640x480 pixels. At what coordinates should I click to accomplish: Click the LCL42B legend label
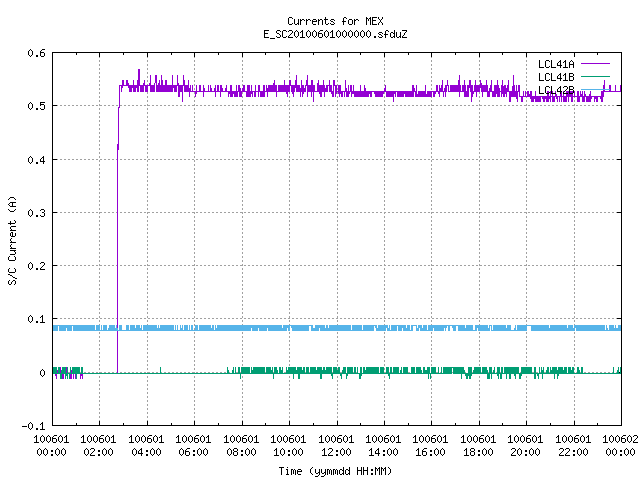pyautogui.click(x=556, y=90)
